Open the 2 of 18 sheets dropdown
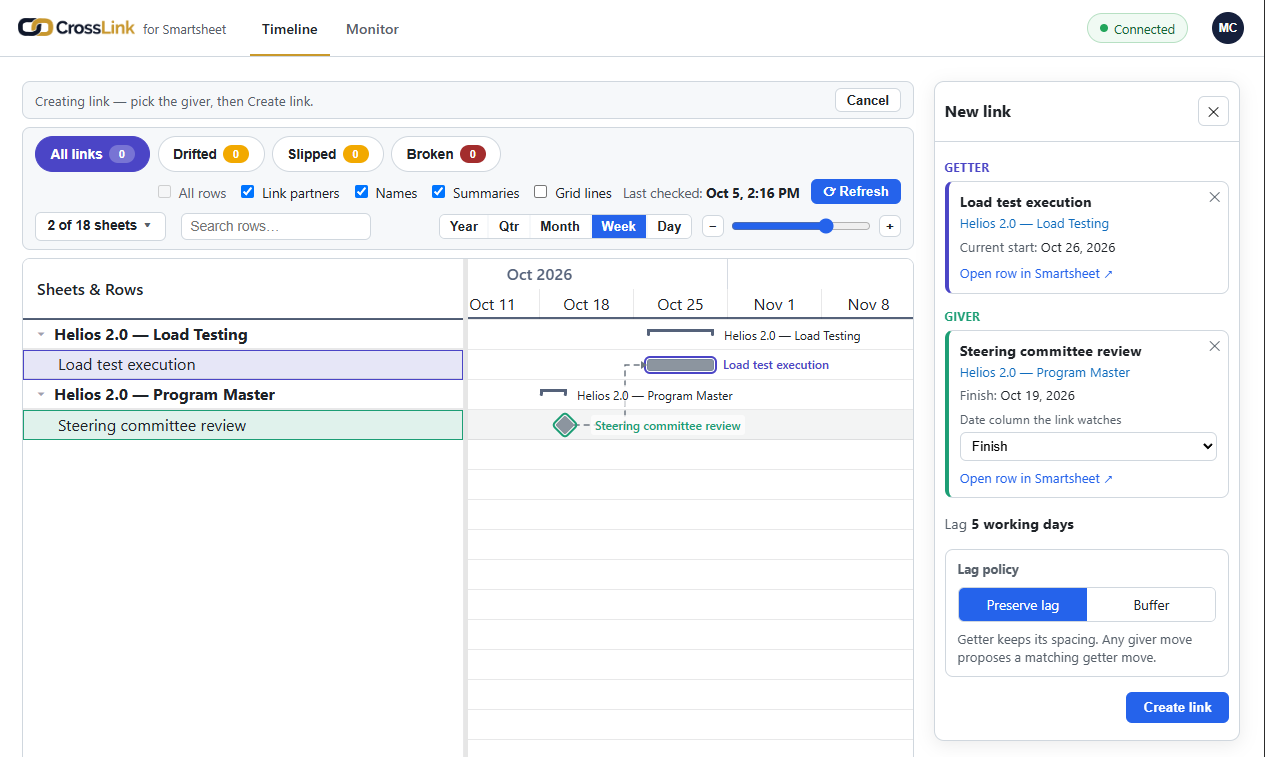Viewport: 1265px width, 757px height. point(100,226)
